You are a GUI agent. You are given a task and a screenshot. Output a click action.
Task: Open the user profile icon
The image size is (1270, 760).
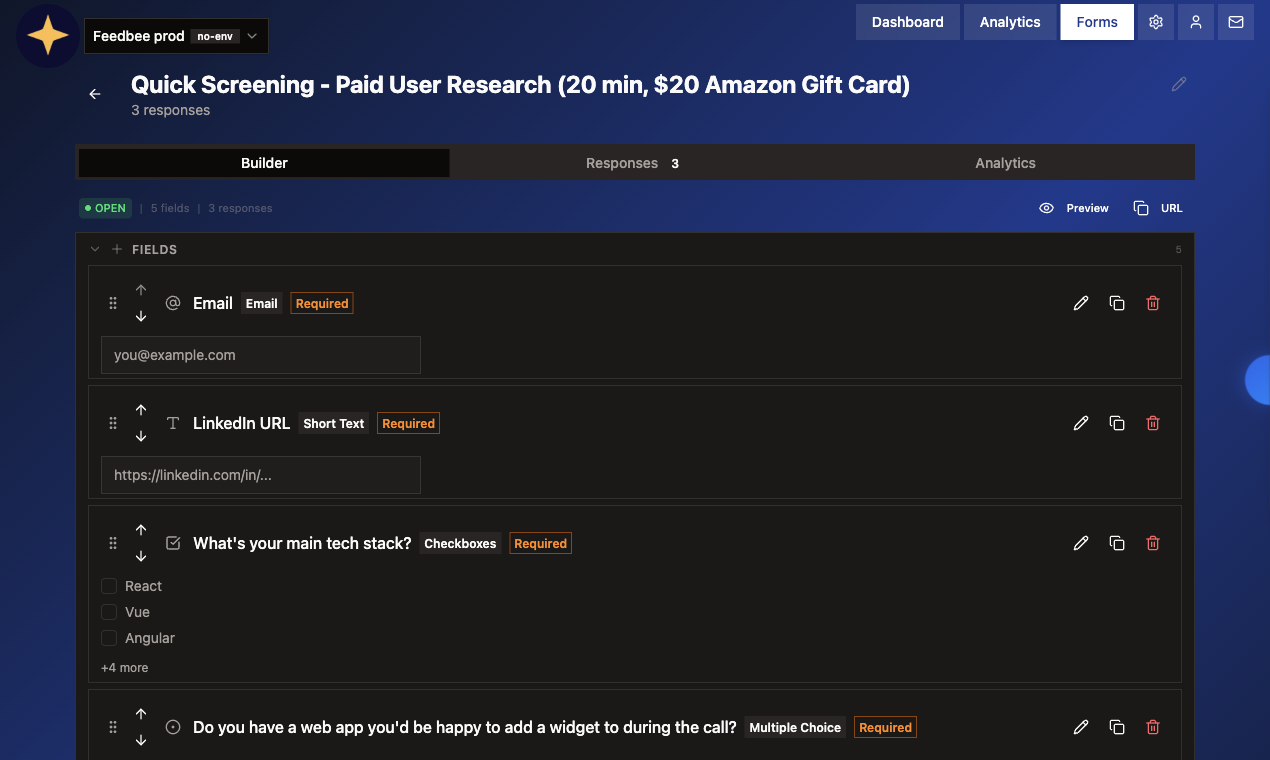tap(1196, 22)
